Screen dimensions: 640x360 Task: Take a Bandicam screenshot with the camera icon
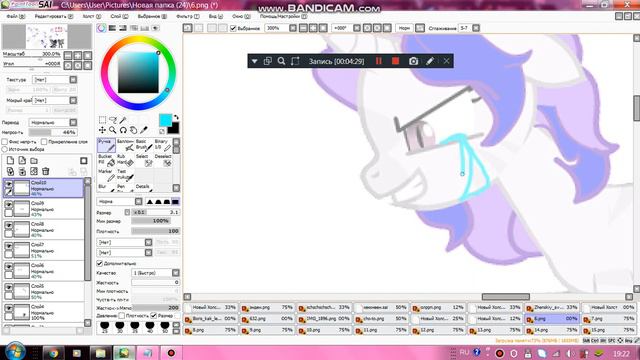coord(413,61)
